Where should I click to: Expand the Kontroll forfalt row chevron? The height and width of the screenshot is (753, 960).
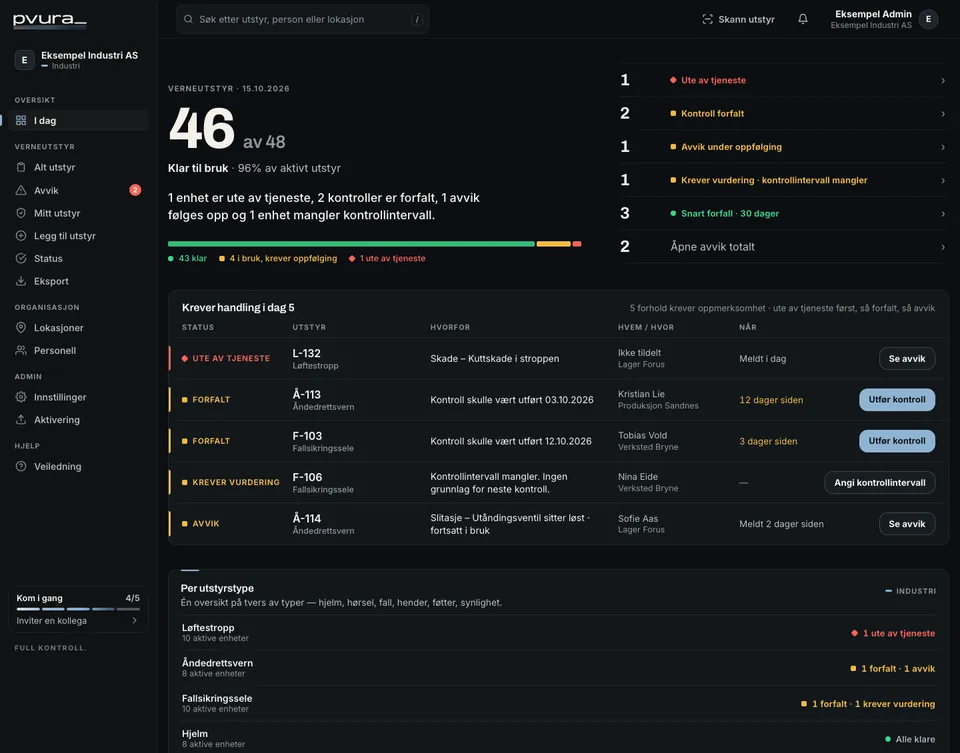pyautogui.click(x=943, y=113)
